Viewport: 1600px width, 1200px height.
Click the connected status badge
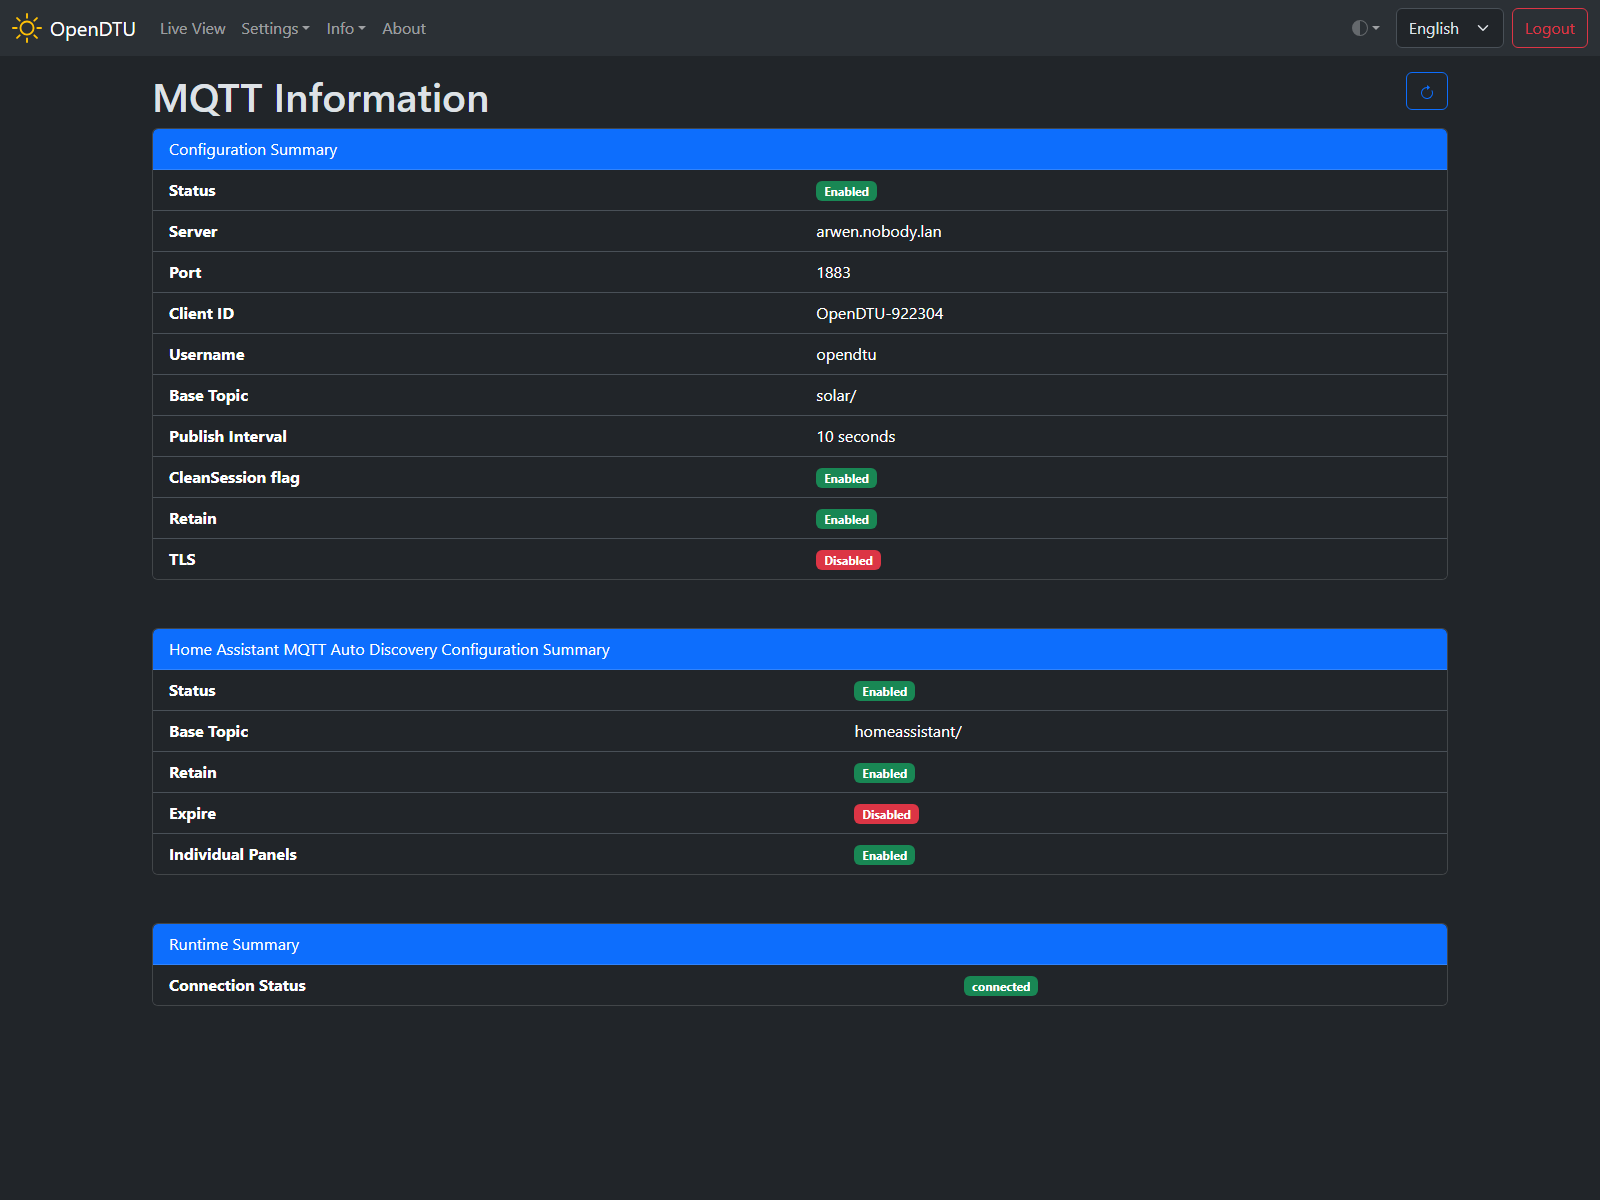point(1000,986)
